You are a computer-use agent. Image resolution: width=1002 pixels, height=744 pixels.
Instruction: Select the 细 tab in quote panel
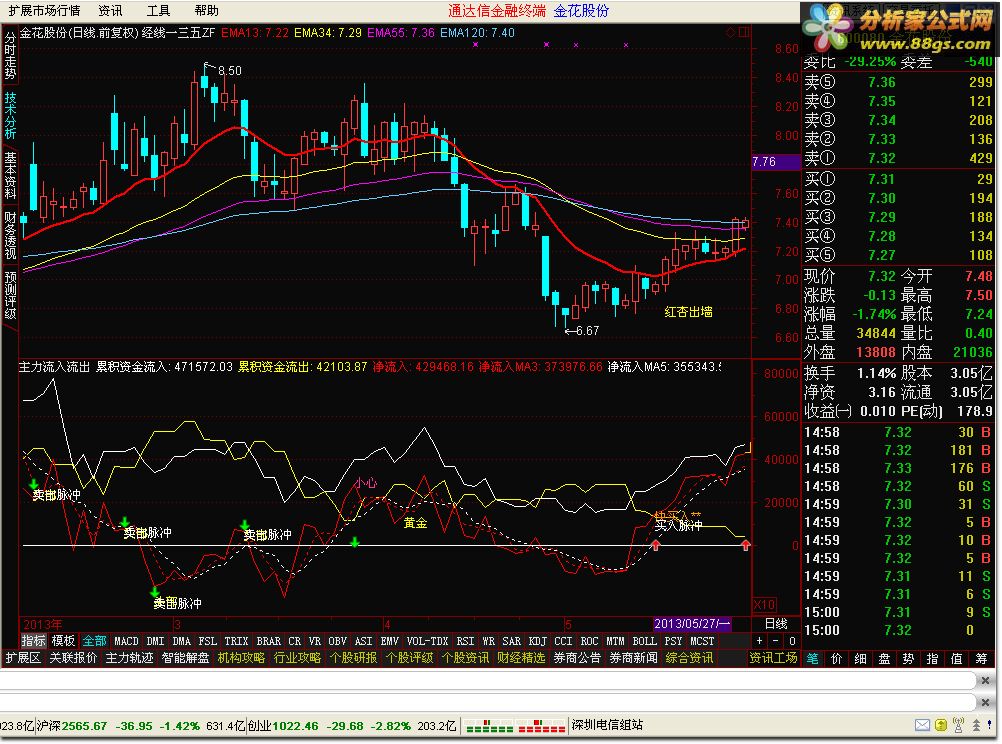860,658
